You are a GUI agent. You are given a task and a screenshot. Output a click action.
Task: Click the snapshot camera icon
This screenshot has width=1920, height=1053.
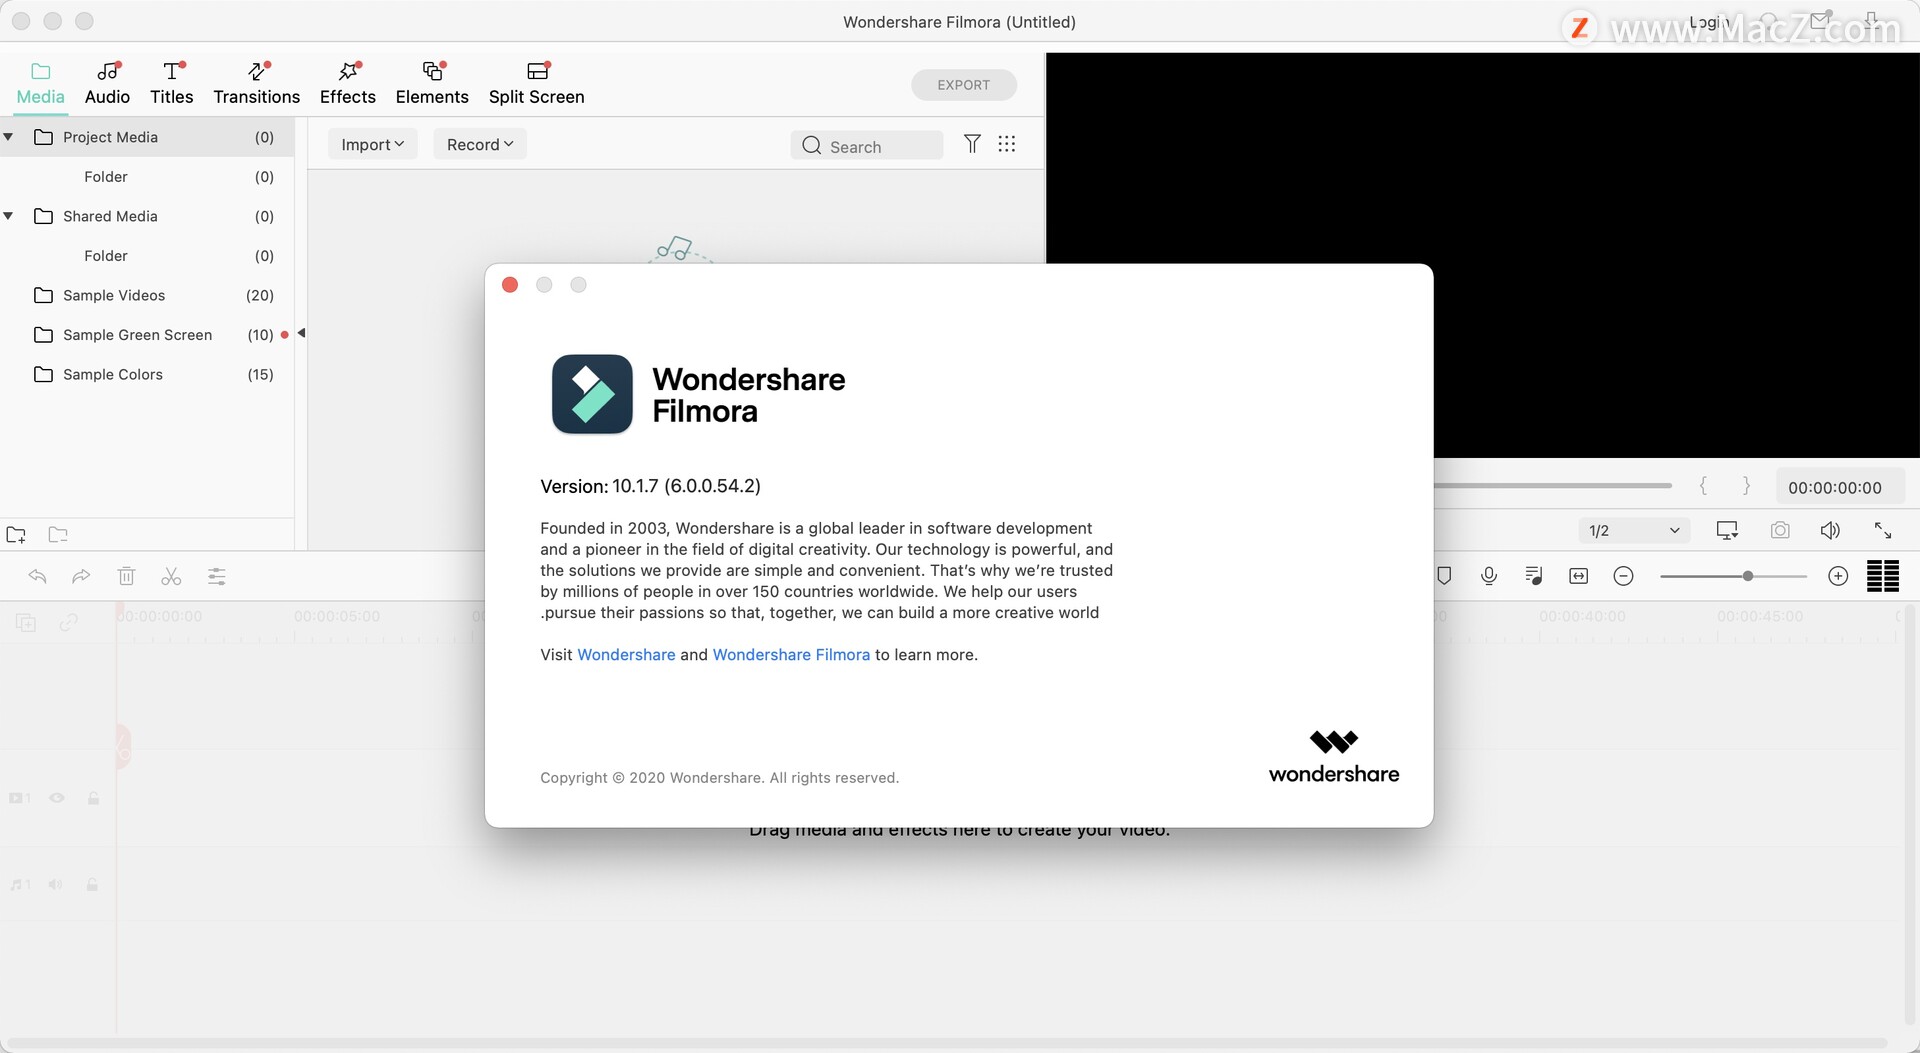click(1780, 530)
